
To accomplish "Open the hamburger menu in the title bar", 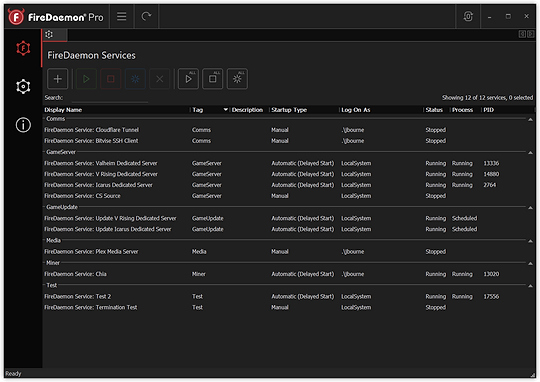I will [x=122, y=16].
